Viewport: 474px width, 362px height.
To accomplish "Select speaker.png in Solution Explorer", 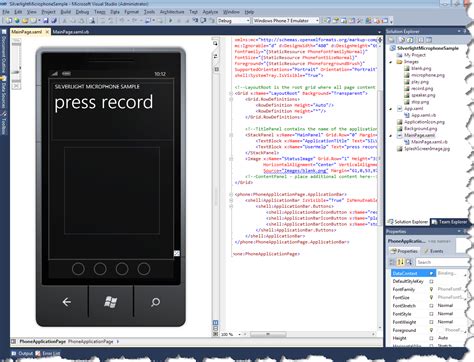I will coord(423,95).
